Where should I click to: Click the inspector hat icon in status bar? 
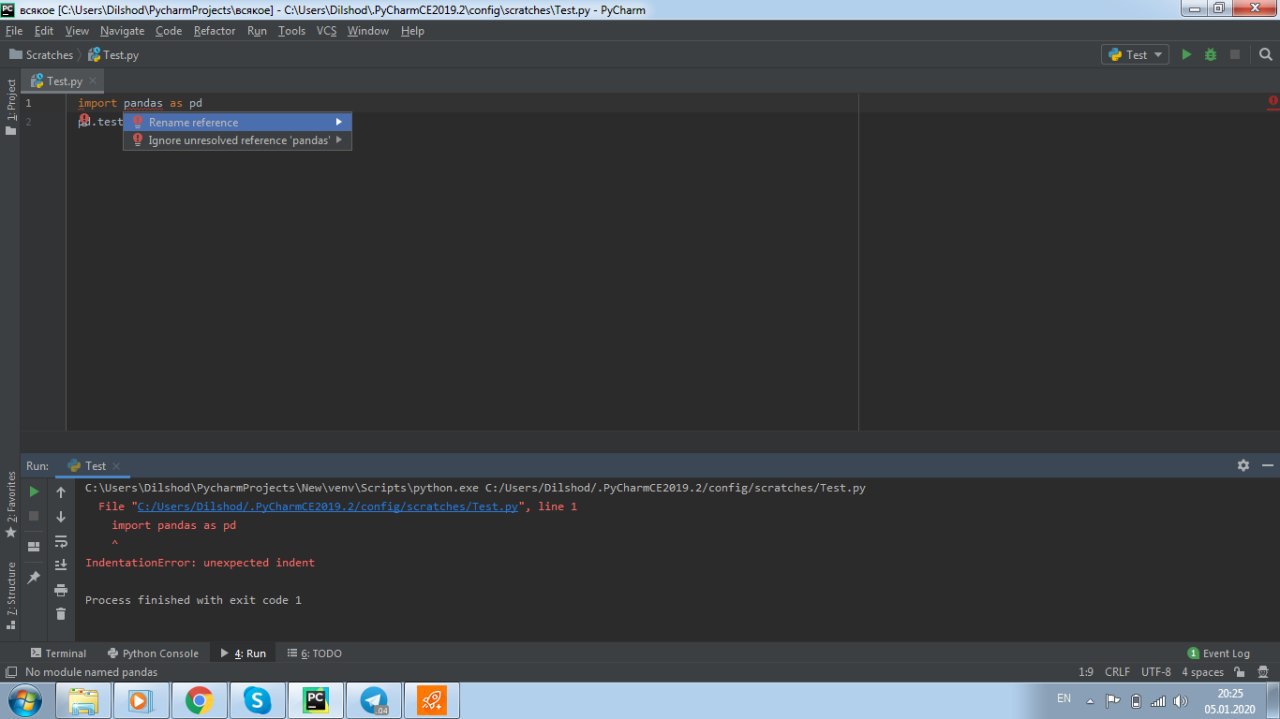click(x=1263, y=672)
